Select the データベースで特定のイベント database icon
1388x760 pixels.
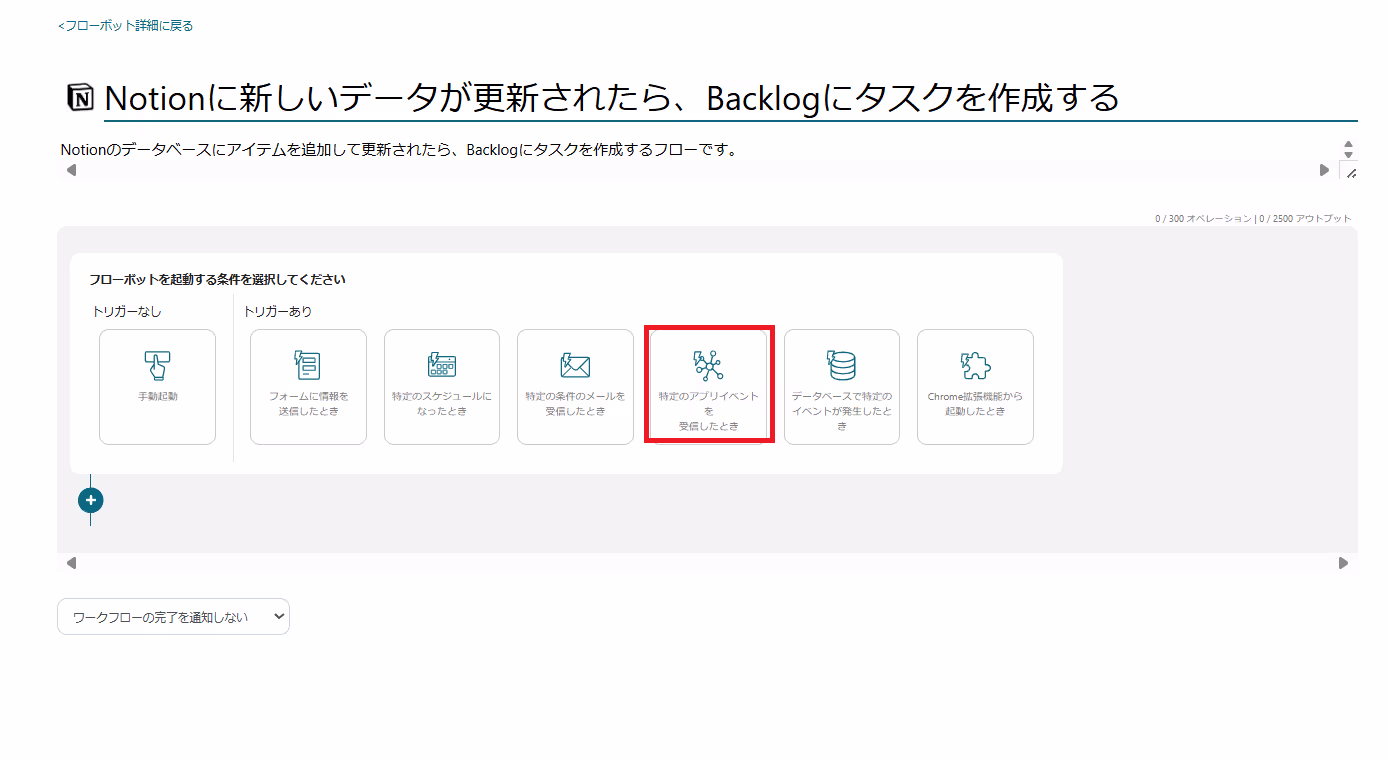[x=841, y=365]
